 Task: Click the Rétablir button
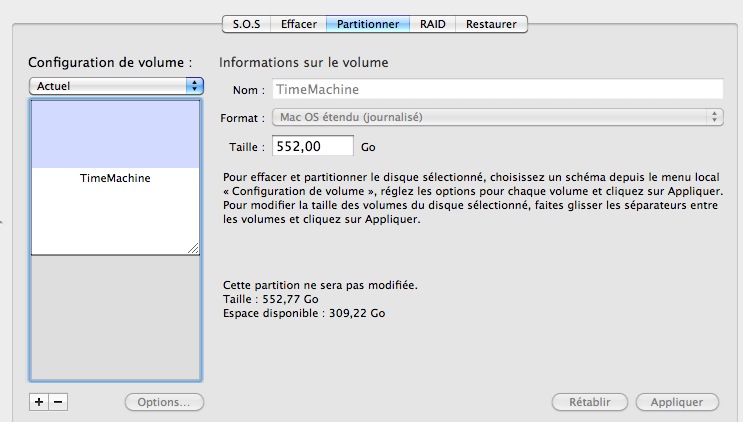point(589,402)
